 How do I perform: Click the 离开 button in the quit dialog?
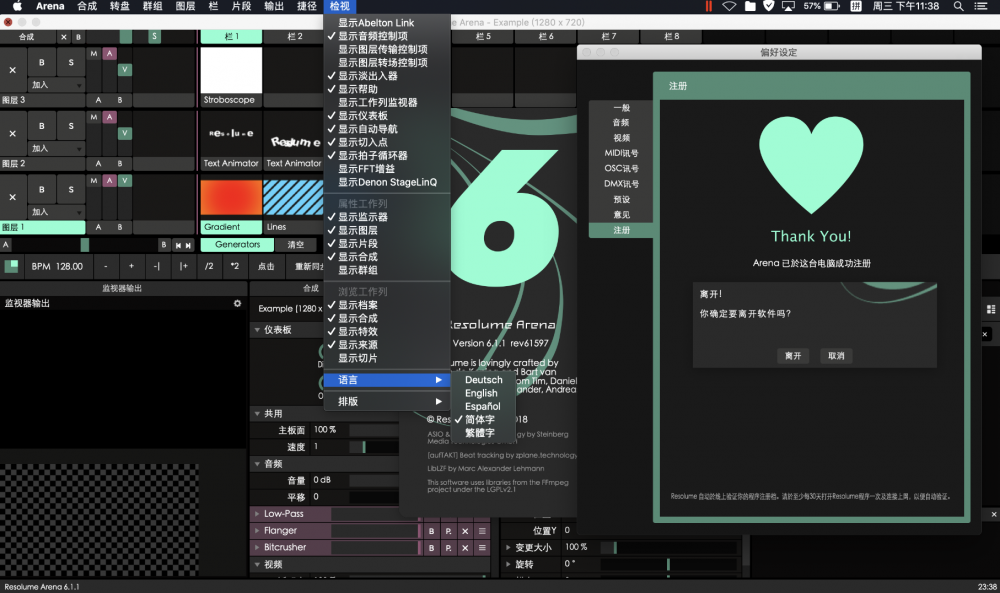pyautogui.click(x=793, y=356)
